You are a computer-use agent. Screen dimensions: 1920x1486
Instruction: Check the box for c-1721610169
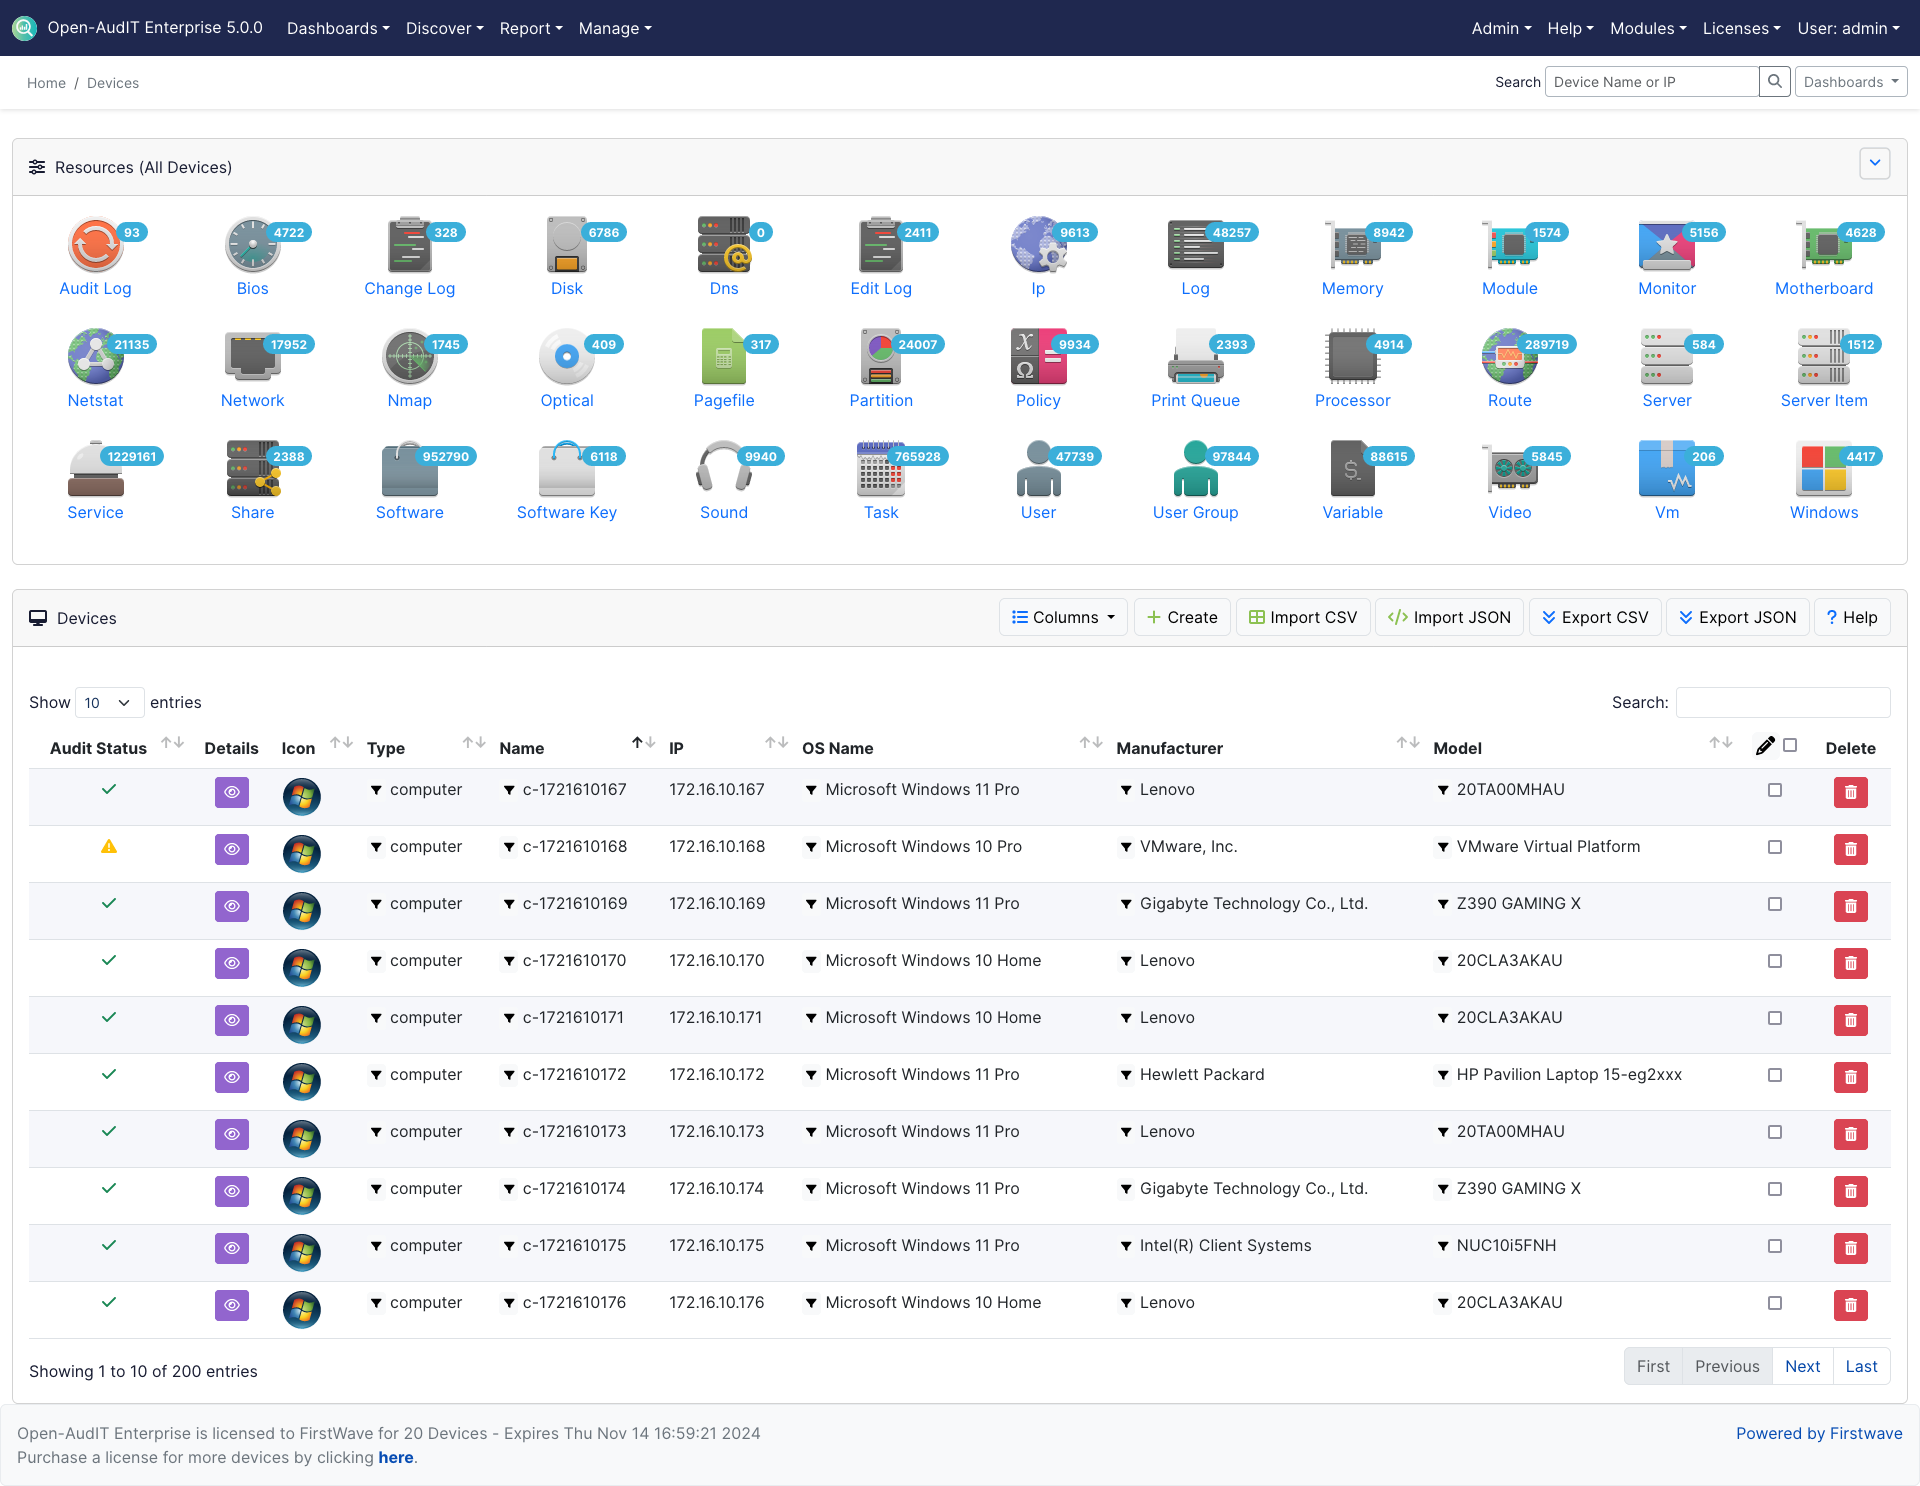[1775, 904]
